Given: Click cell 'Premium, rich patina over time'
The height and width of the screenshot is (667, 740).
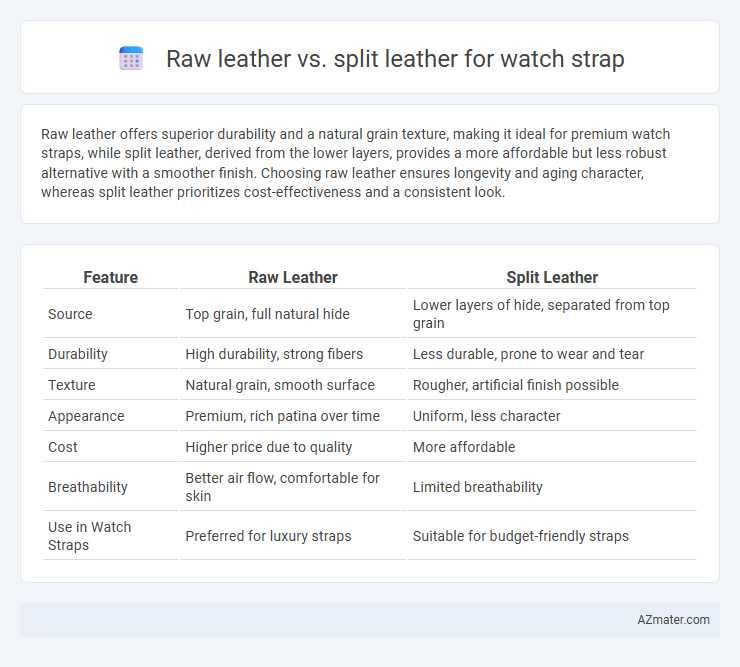Looking at the screenshot, I should coord(283,416).
